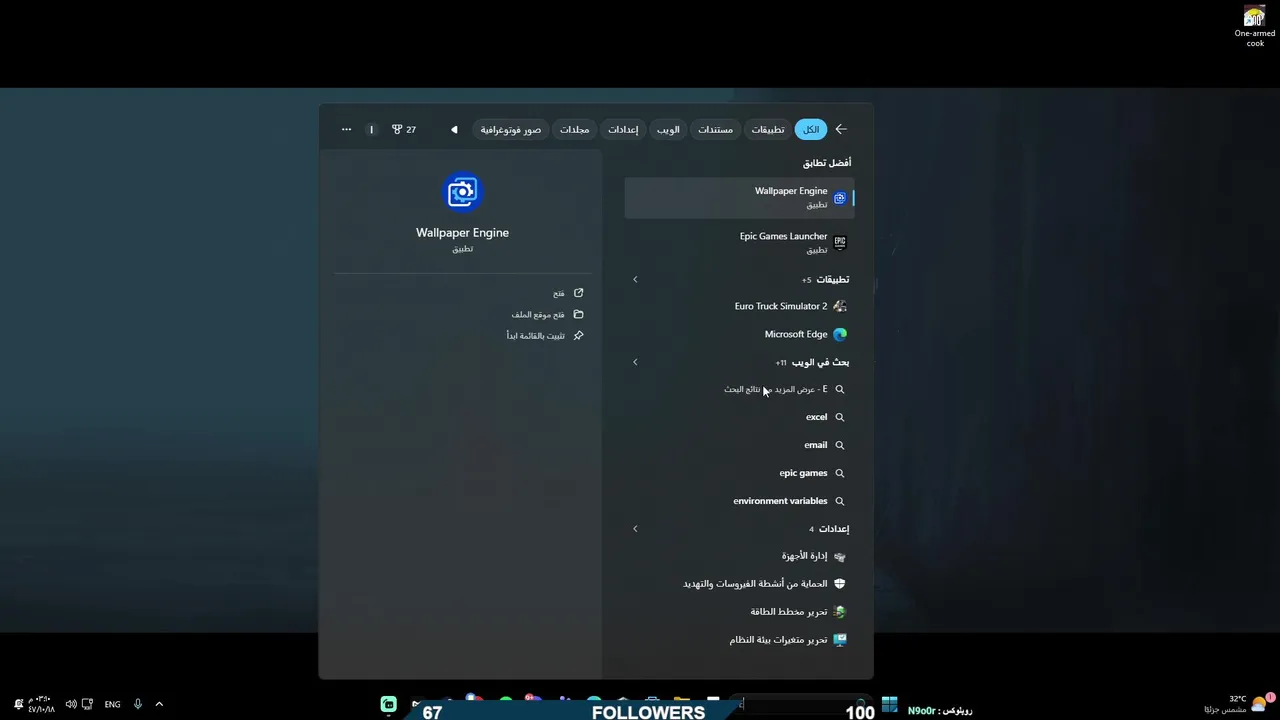
Task: Choose فتح موقع الملف (open file location)
Action: (x=547, y=314)
